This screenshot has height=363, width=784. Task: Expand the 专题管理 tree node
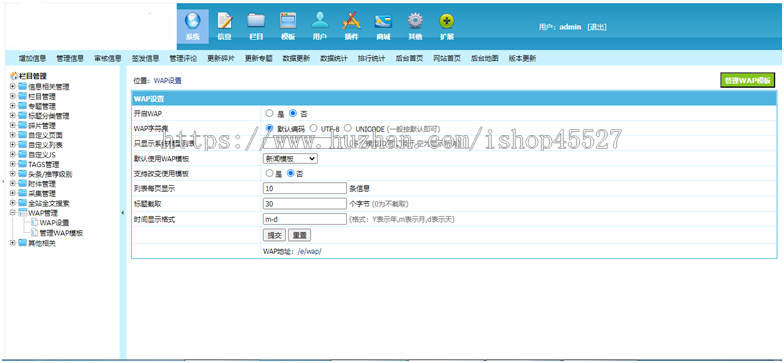(12, 106)
